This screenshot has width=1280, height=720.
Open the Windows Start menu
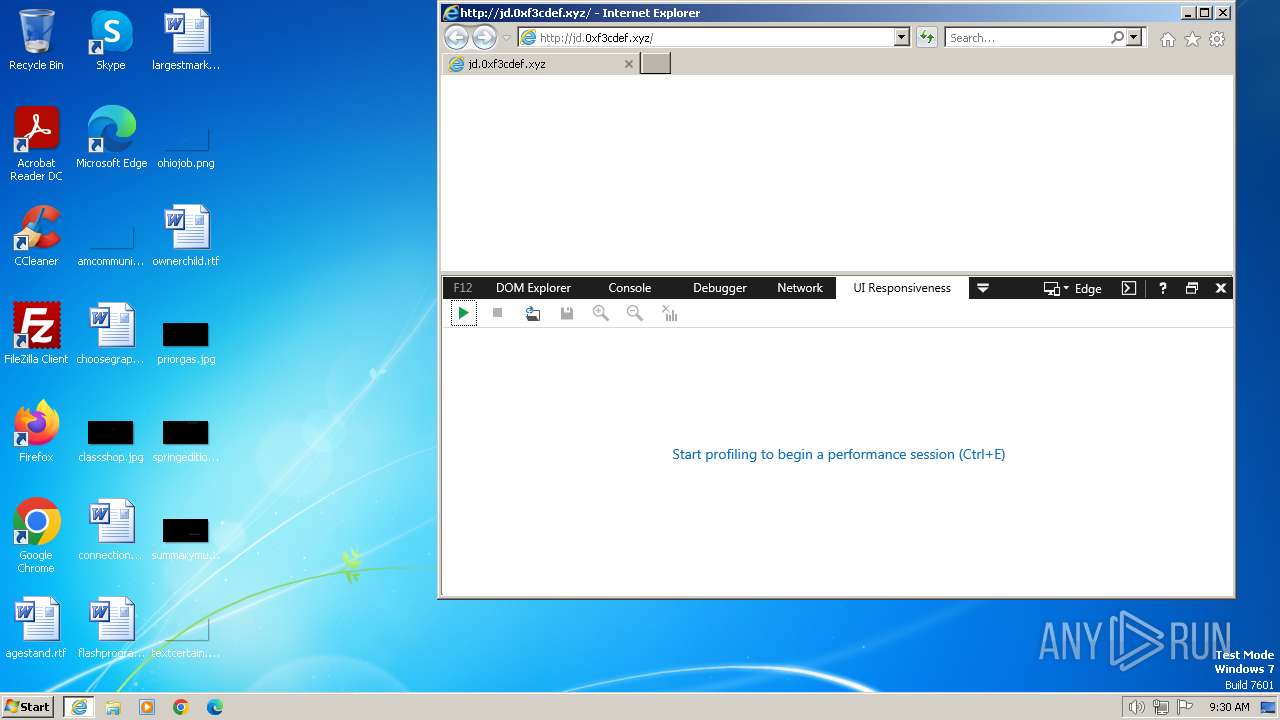(28, 706)
